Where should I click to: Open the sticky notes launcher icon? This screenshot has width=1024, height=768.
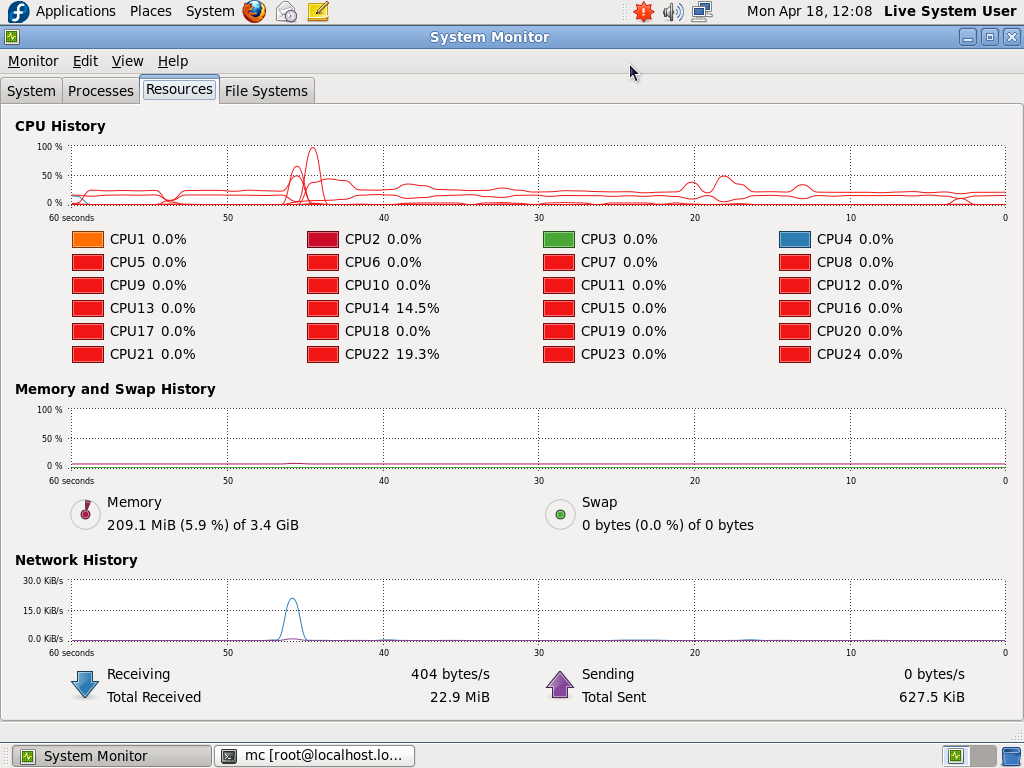tap(317, 12)
